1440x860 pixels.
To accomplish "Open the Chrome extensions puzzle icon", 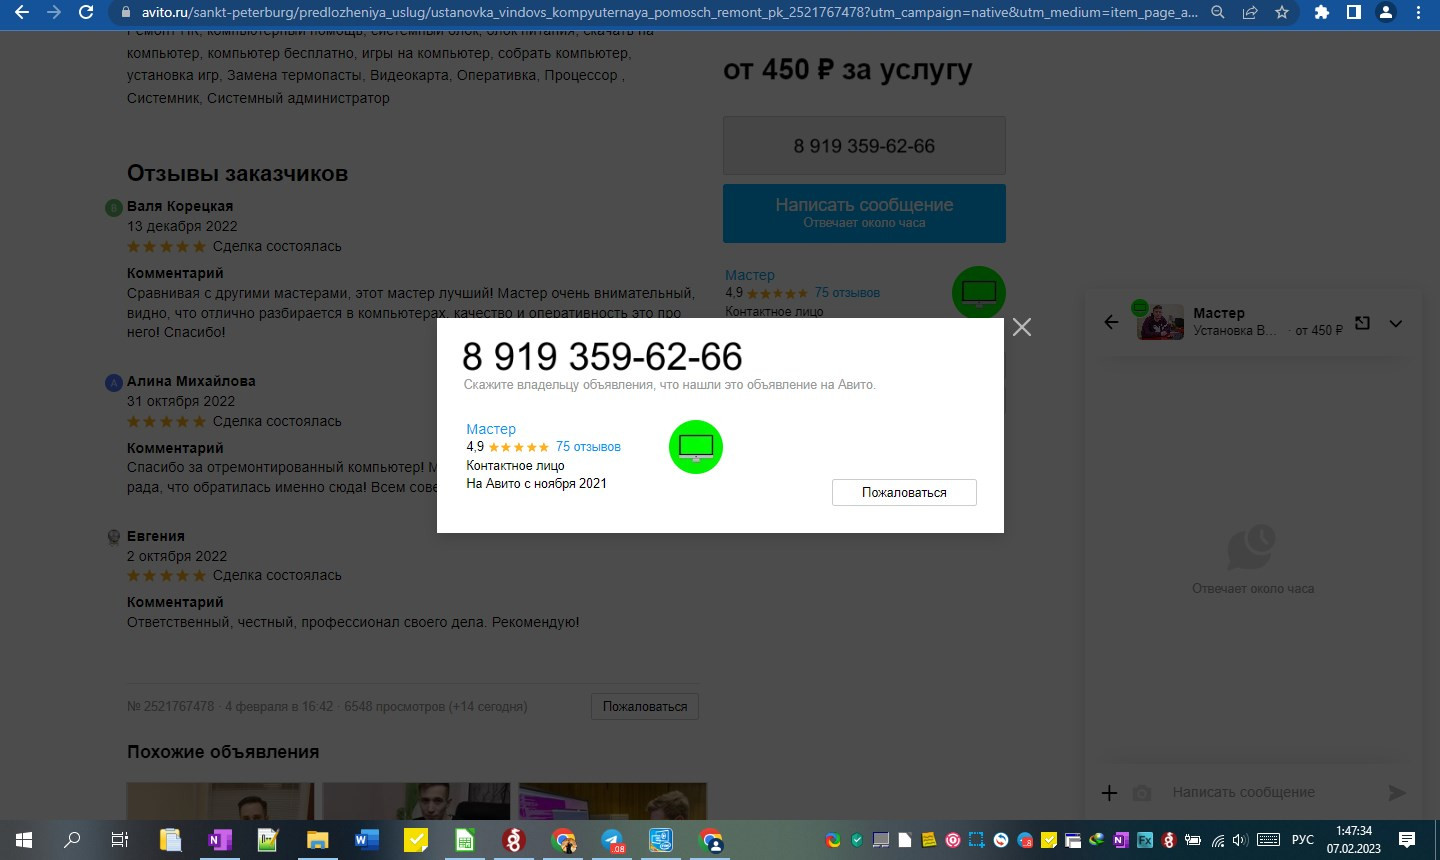I will click(x=1322, y=13).
